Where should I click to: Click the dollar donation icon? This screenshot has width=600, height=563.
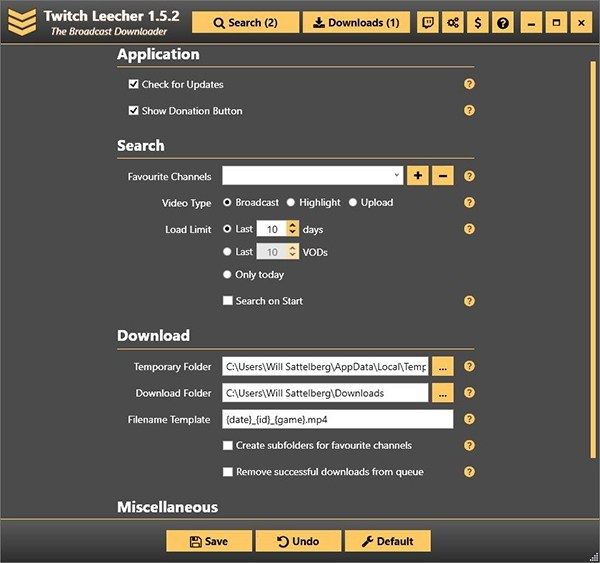pos(478,23)
